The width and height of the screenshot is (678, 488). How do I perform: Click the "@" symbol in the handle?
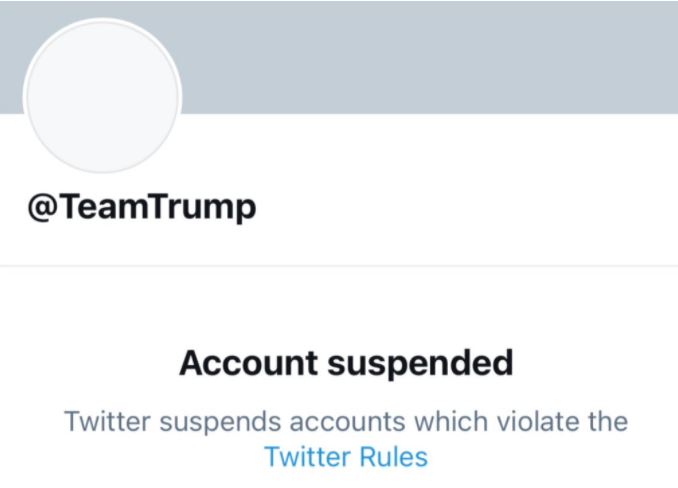(40, 206)
